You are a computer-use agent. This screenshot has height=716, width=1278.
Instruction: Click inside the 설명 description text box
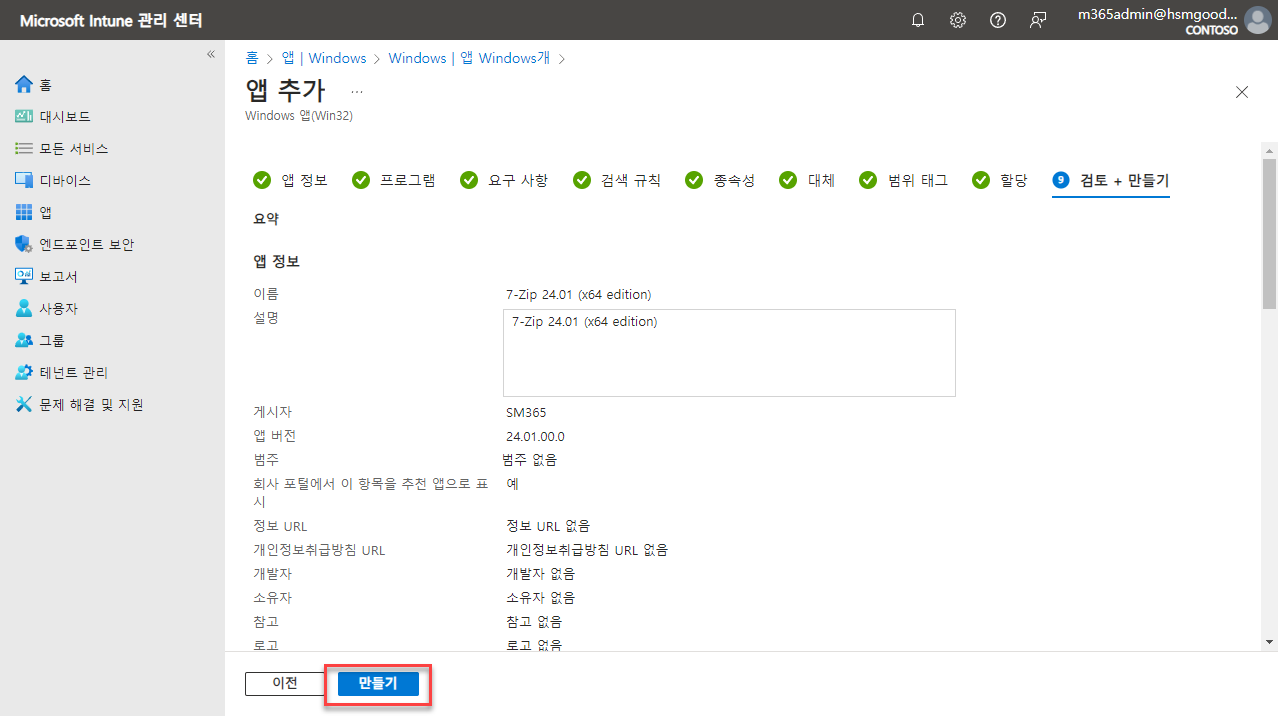click(727, 352)
